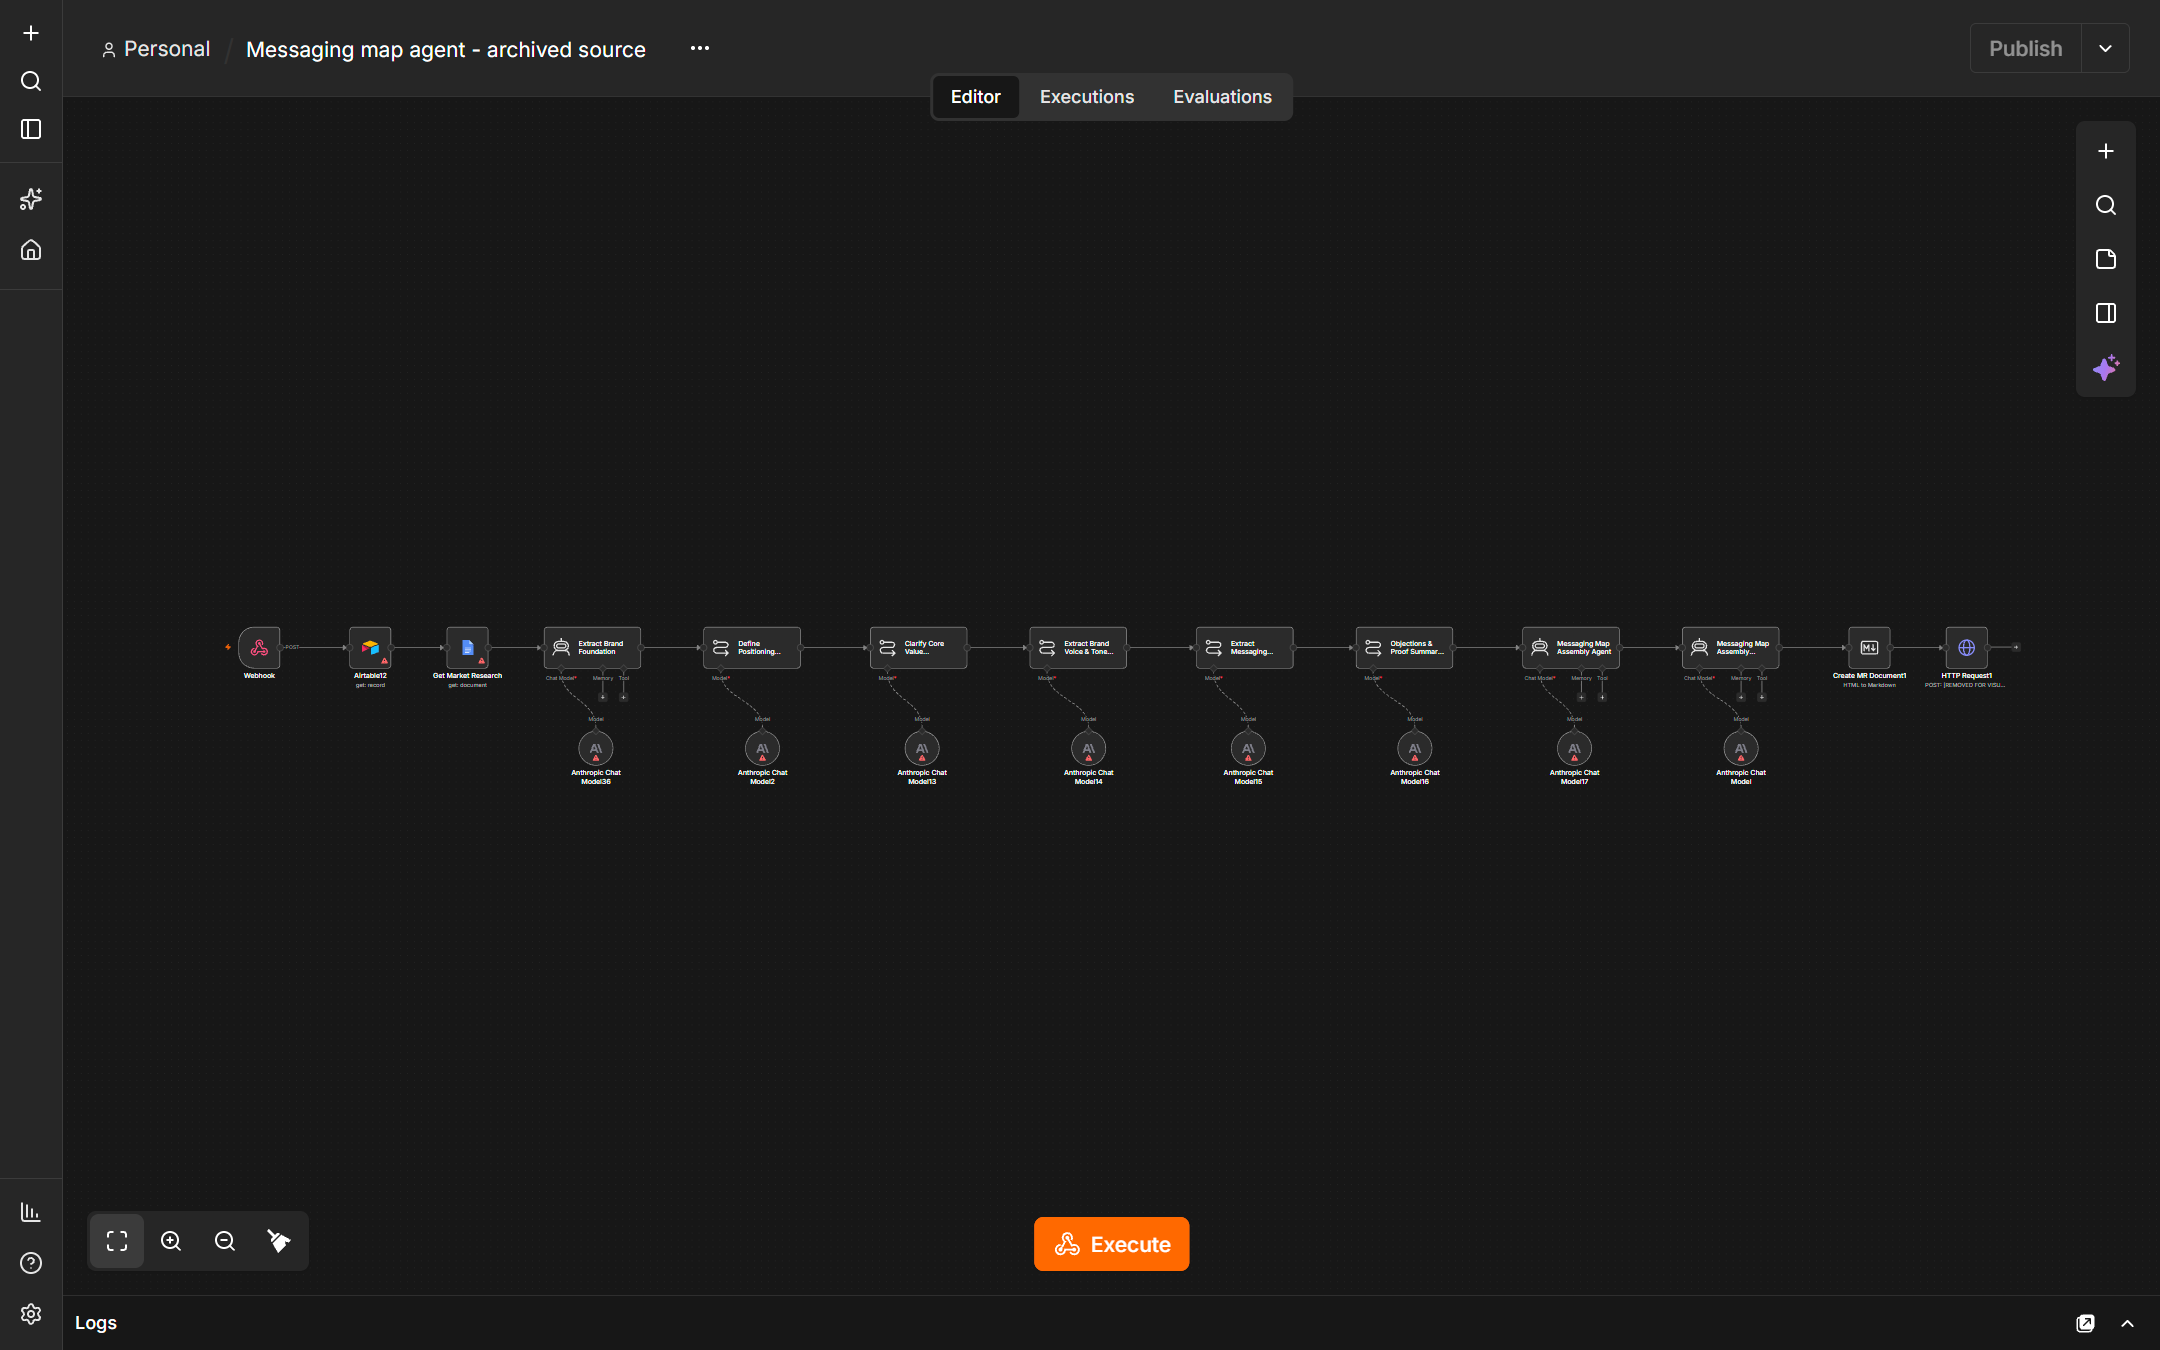Open the help question mark icon

tap(31, 1263)
